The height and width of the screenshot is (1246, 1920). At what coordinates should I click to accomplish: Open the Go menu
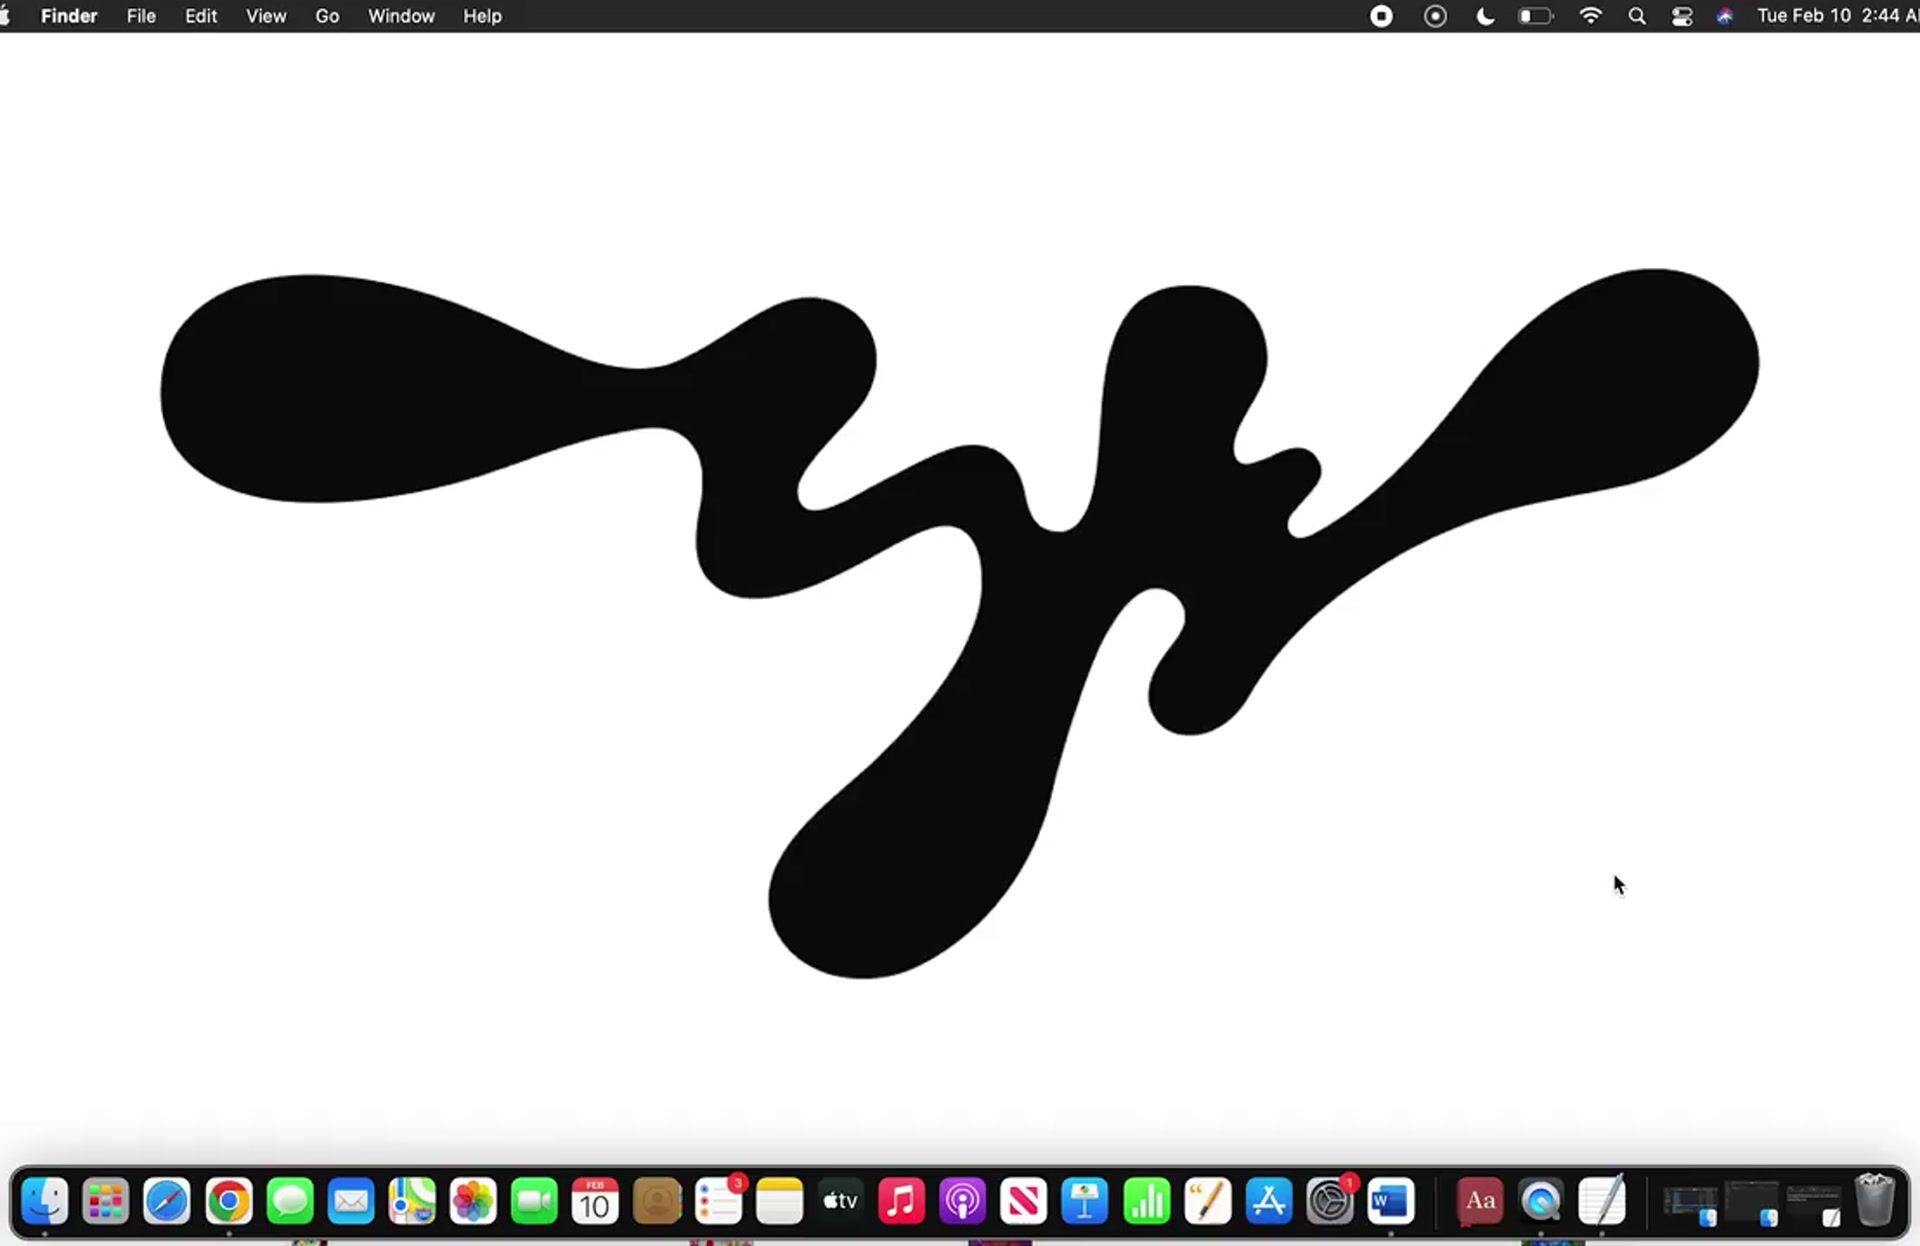[x=327, y=16]
